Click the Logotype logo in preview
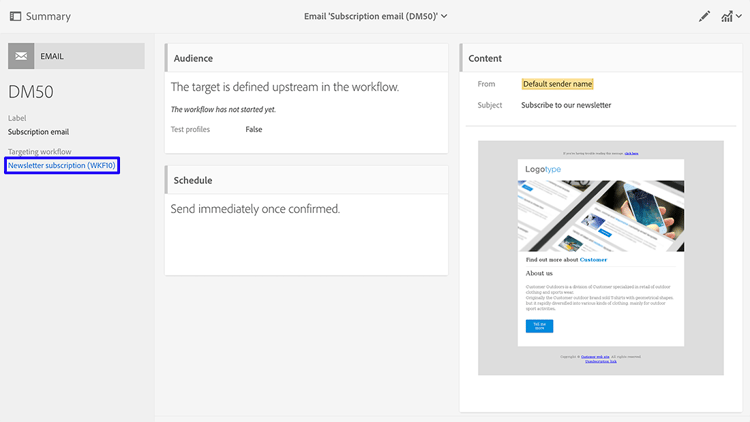Screen dimensions: 750x422 coord(544,170)
